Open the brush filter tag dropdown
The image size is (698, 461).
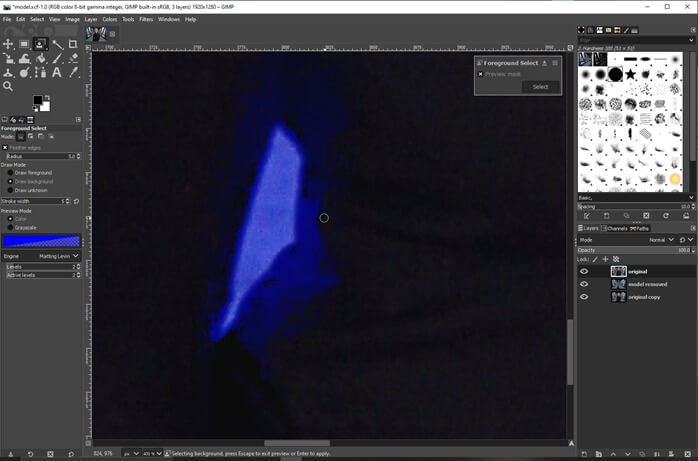690,40
